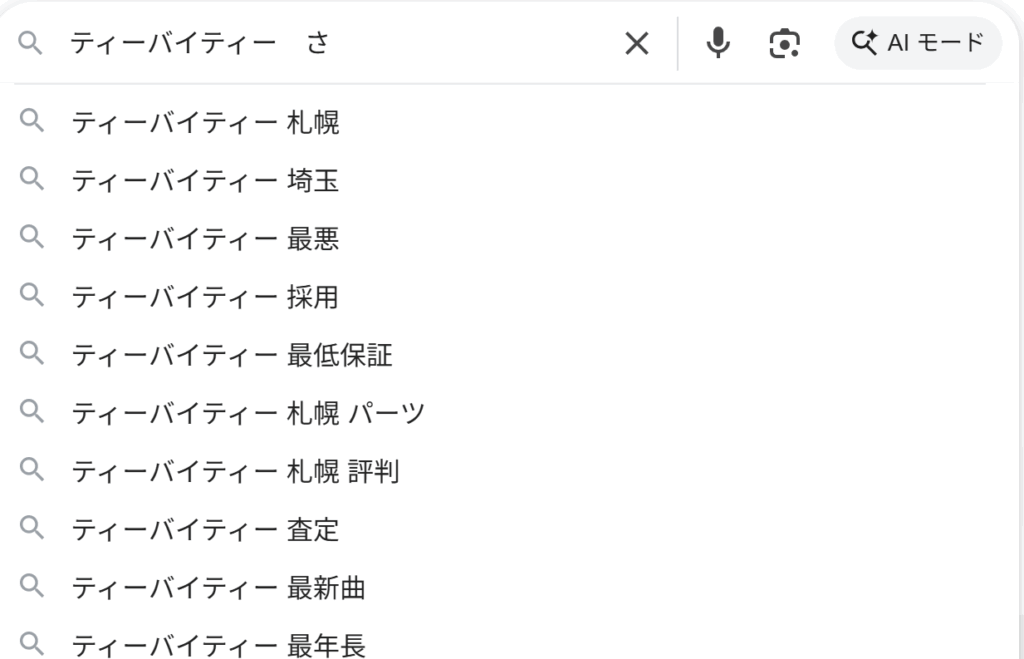The width and height of the screenshot is (1024, 659).
Task: Pick the ティーバイティー 査定 suggestion
Action: tap(205, 529)
